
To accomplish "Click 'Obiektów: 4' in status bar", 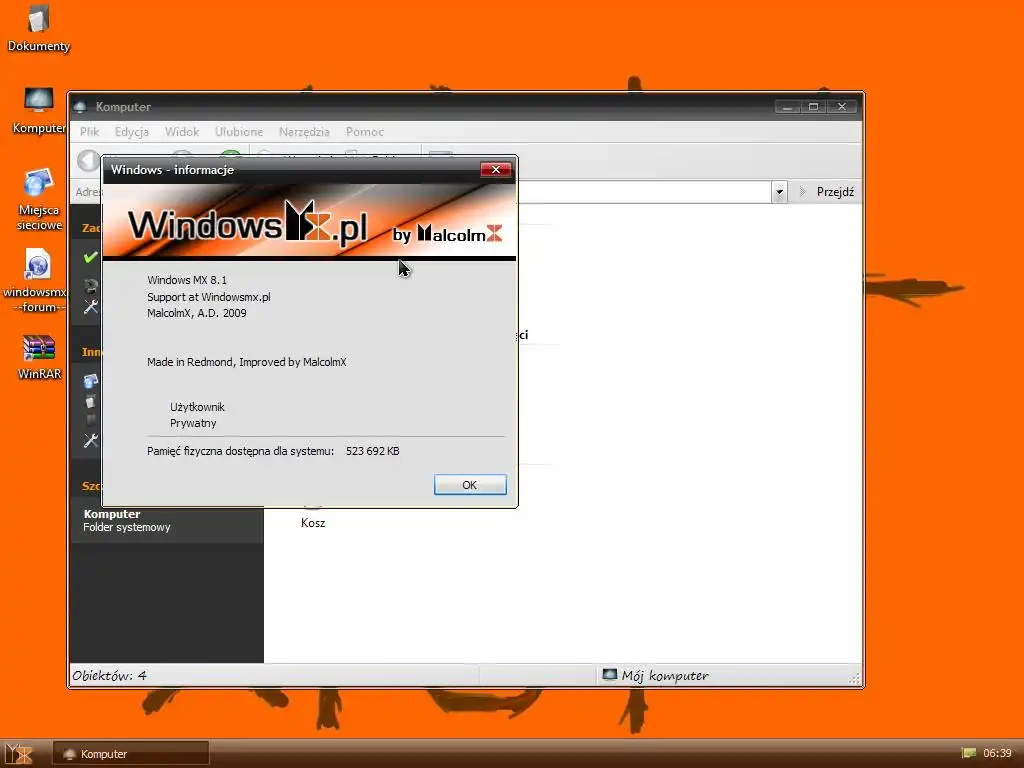I will tap(110, 675).
